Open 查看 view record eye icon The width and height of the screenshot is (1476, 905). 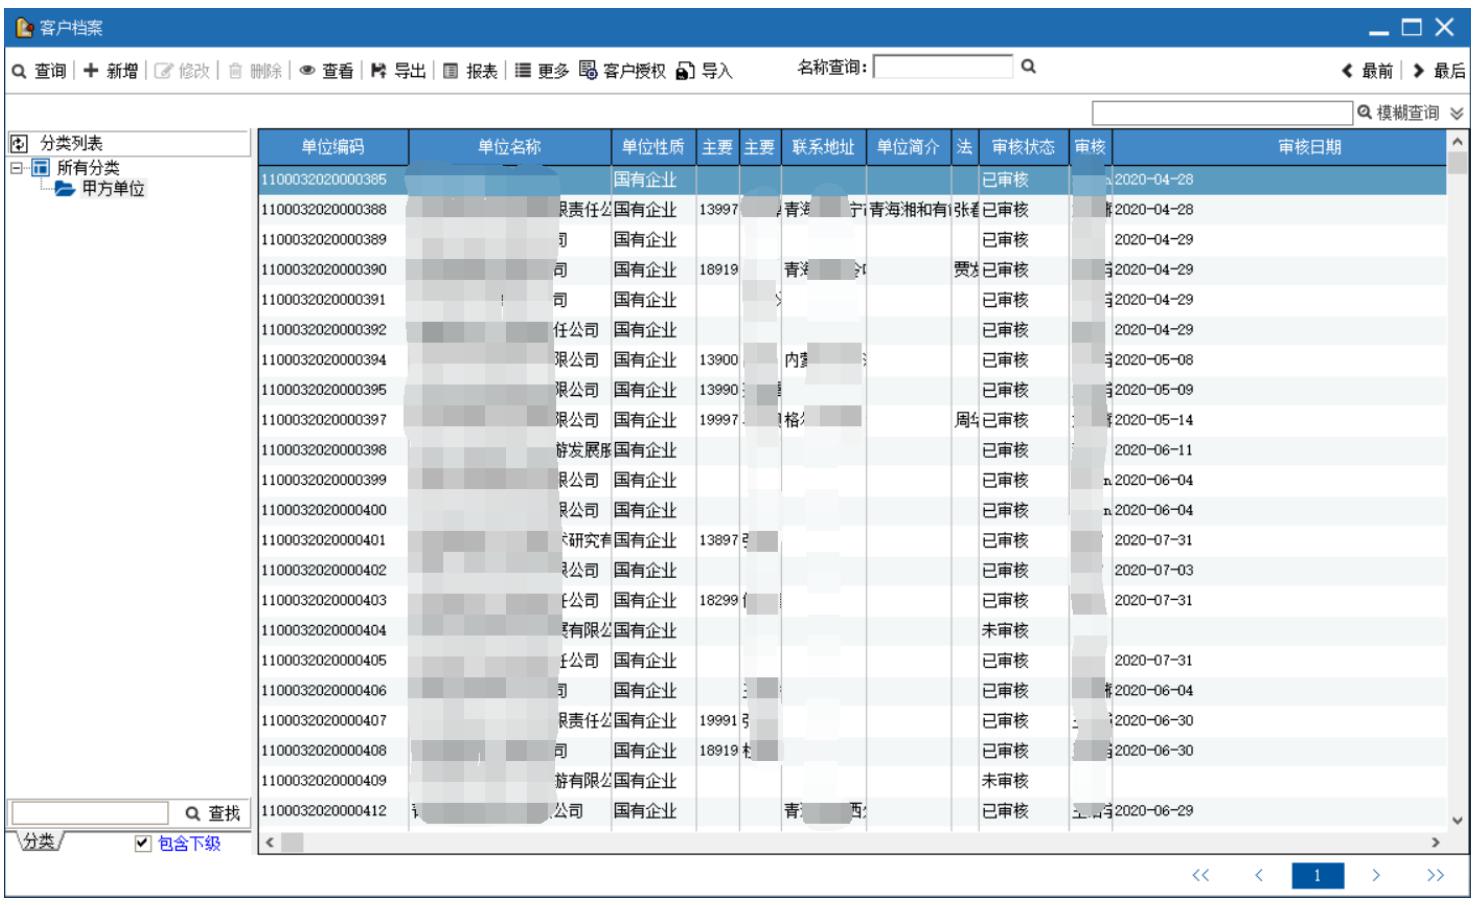click(x=307, y=71)
